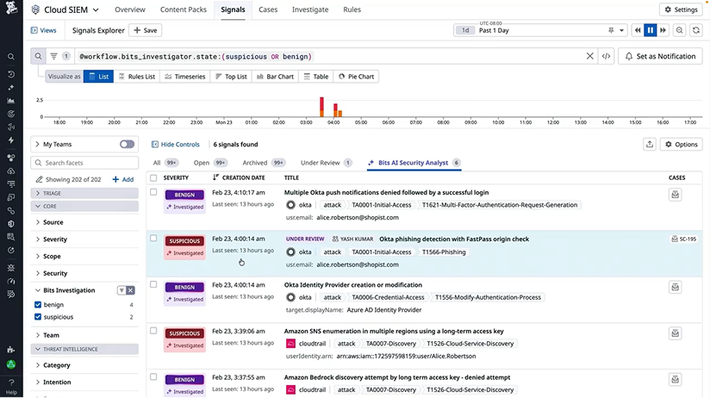The image size is (710, 398).
Task: Select the Okta phishing detection signal checkbox
Action: [x=154, y=238]
